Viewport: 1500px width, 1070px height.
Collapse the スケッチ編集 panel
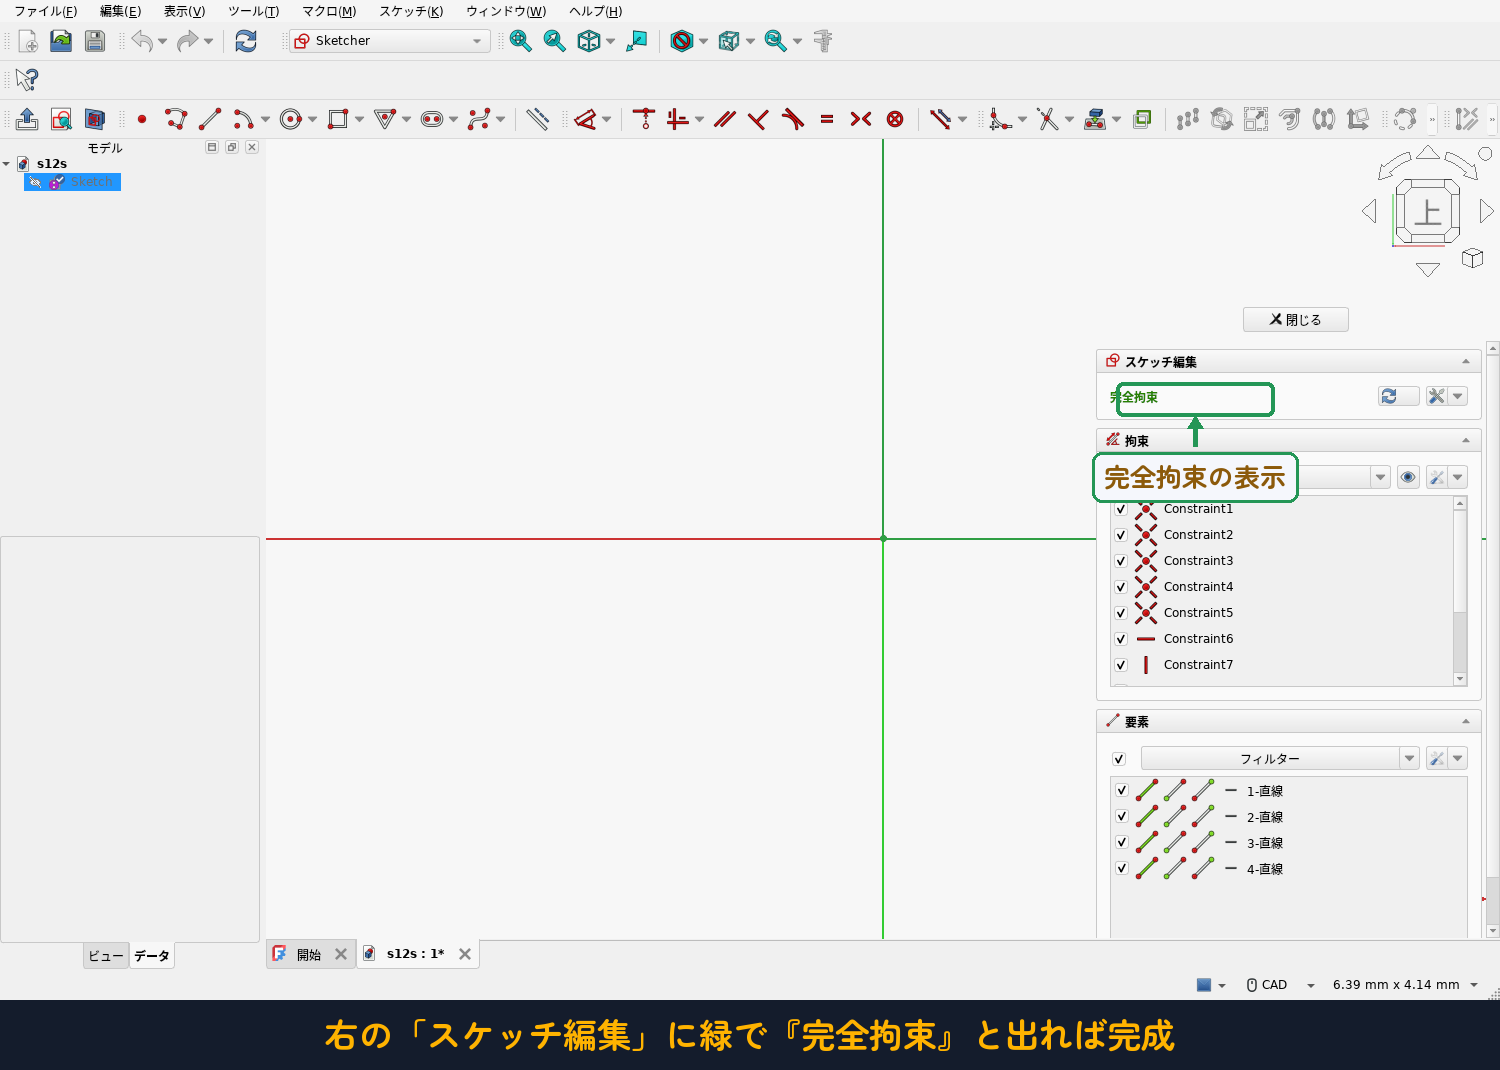[1466, 361]
